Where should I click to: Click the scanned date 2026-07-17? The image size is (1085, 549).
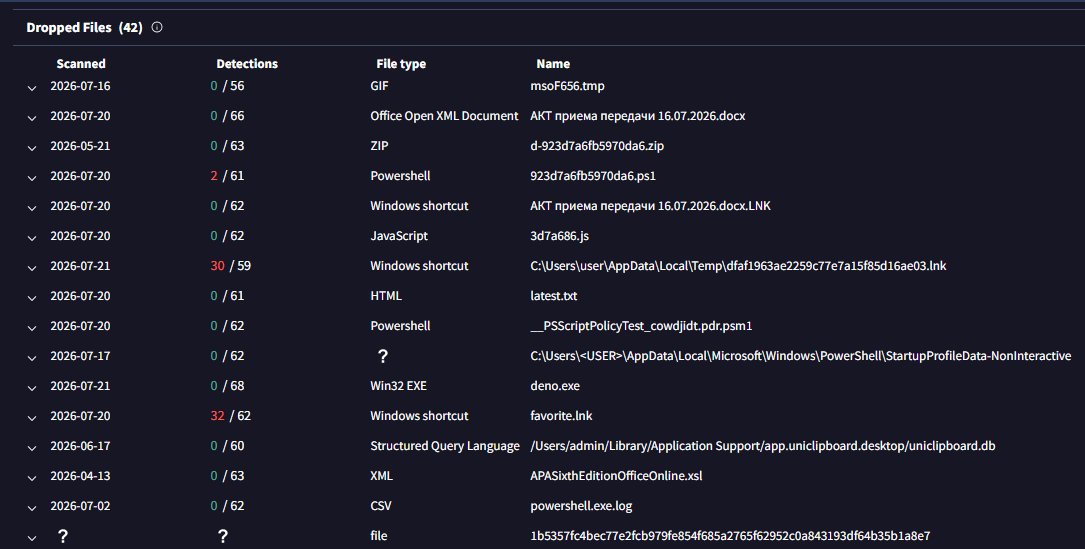click(x=80, y=356)
